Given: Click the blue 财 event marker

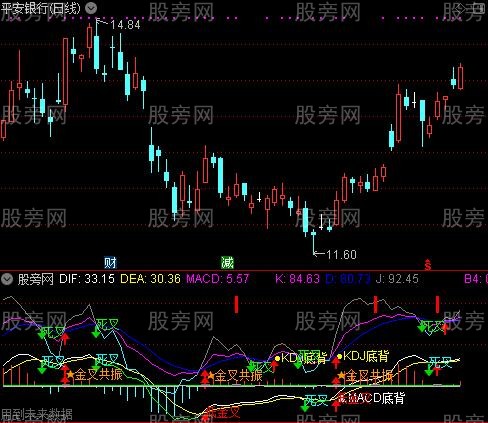Looking at the screenshot, I should click(x=111, y=263).
